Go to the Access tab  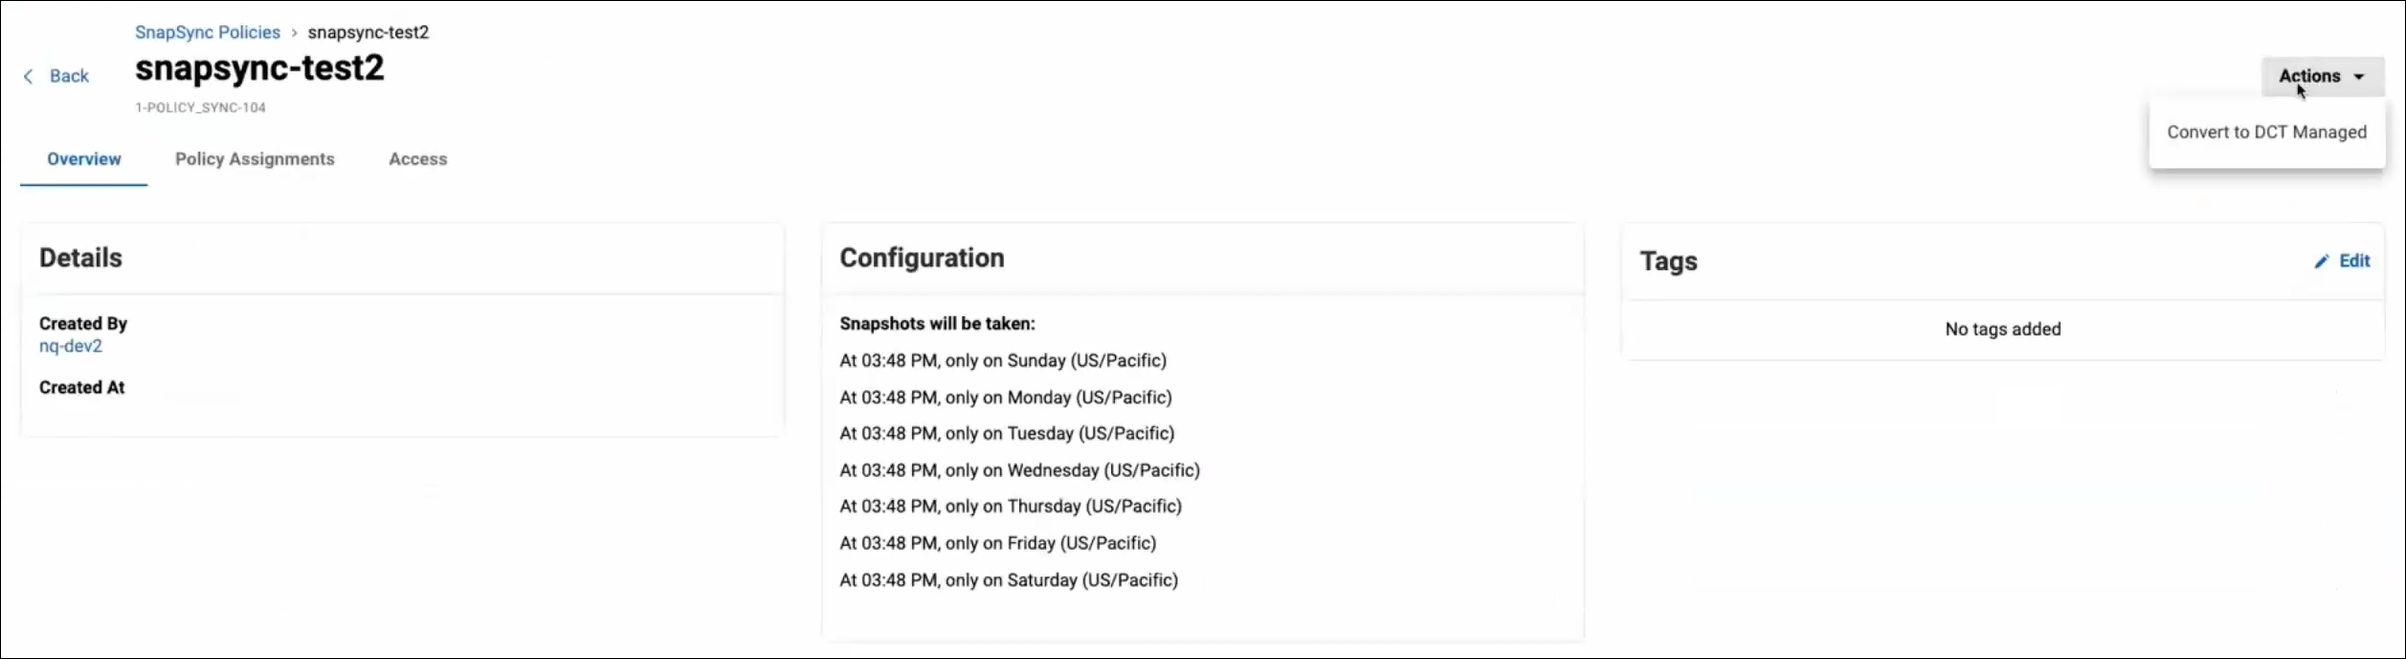(x=418, y=159)
